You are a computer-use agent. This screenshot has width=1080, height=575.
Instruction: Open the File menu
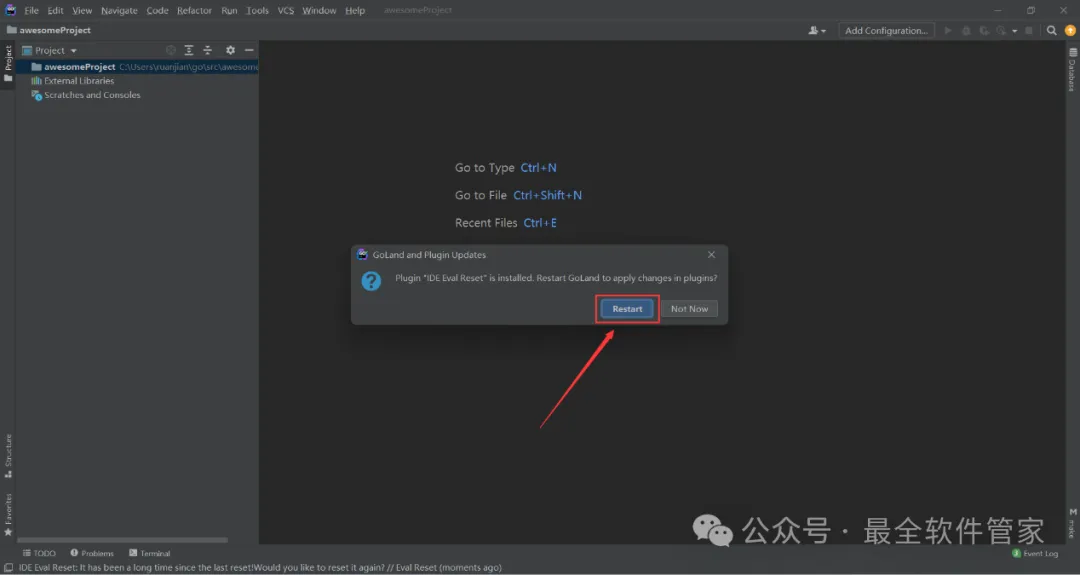pyautogui.click(x=32, y=10)
